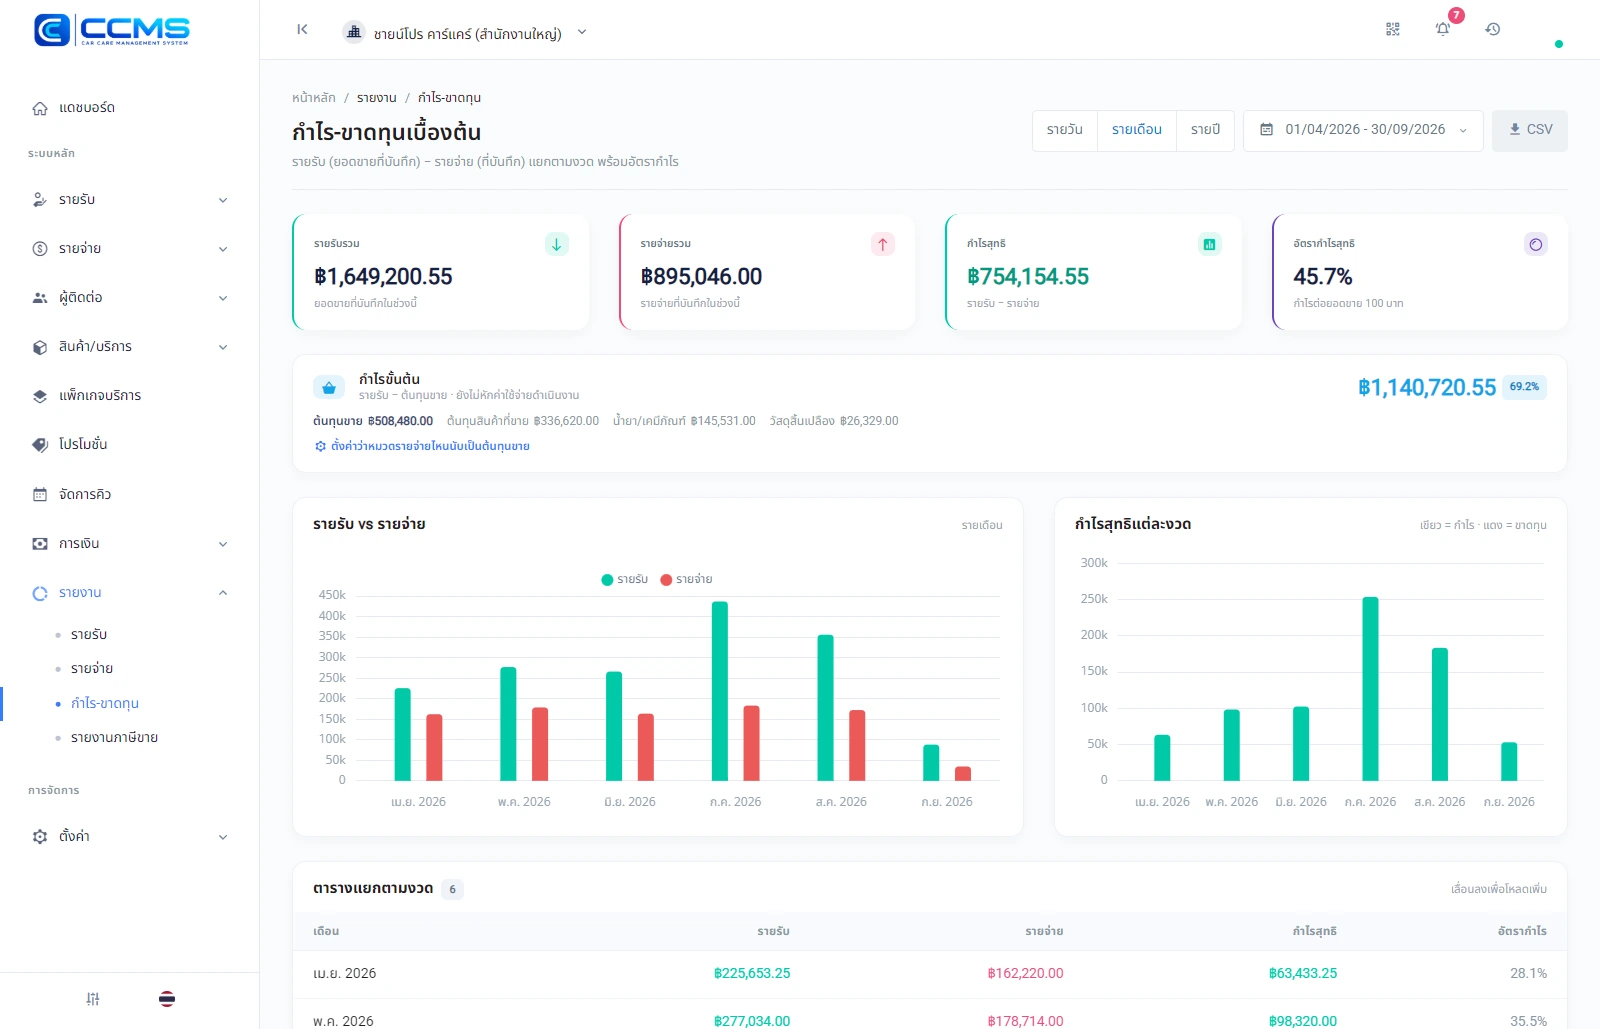Go to รายงาน breadcrumb link
The width and height of the screenshot is (1600, 1029).
pyautogui.click(x=377, y=98)
